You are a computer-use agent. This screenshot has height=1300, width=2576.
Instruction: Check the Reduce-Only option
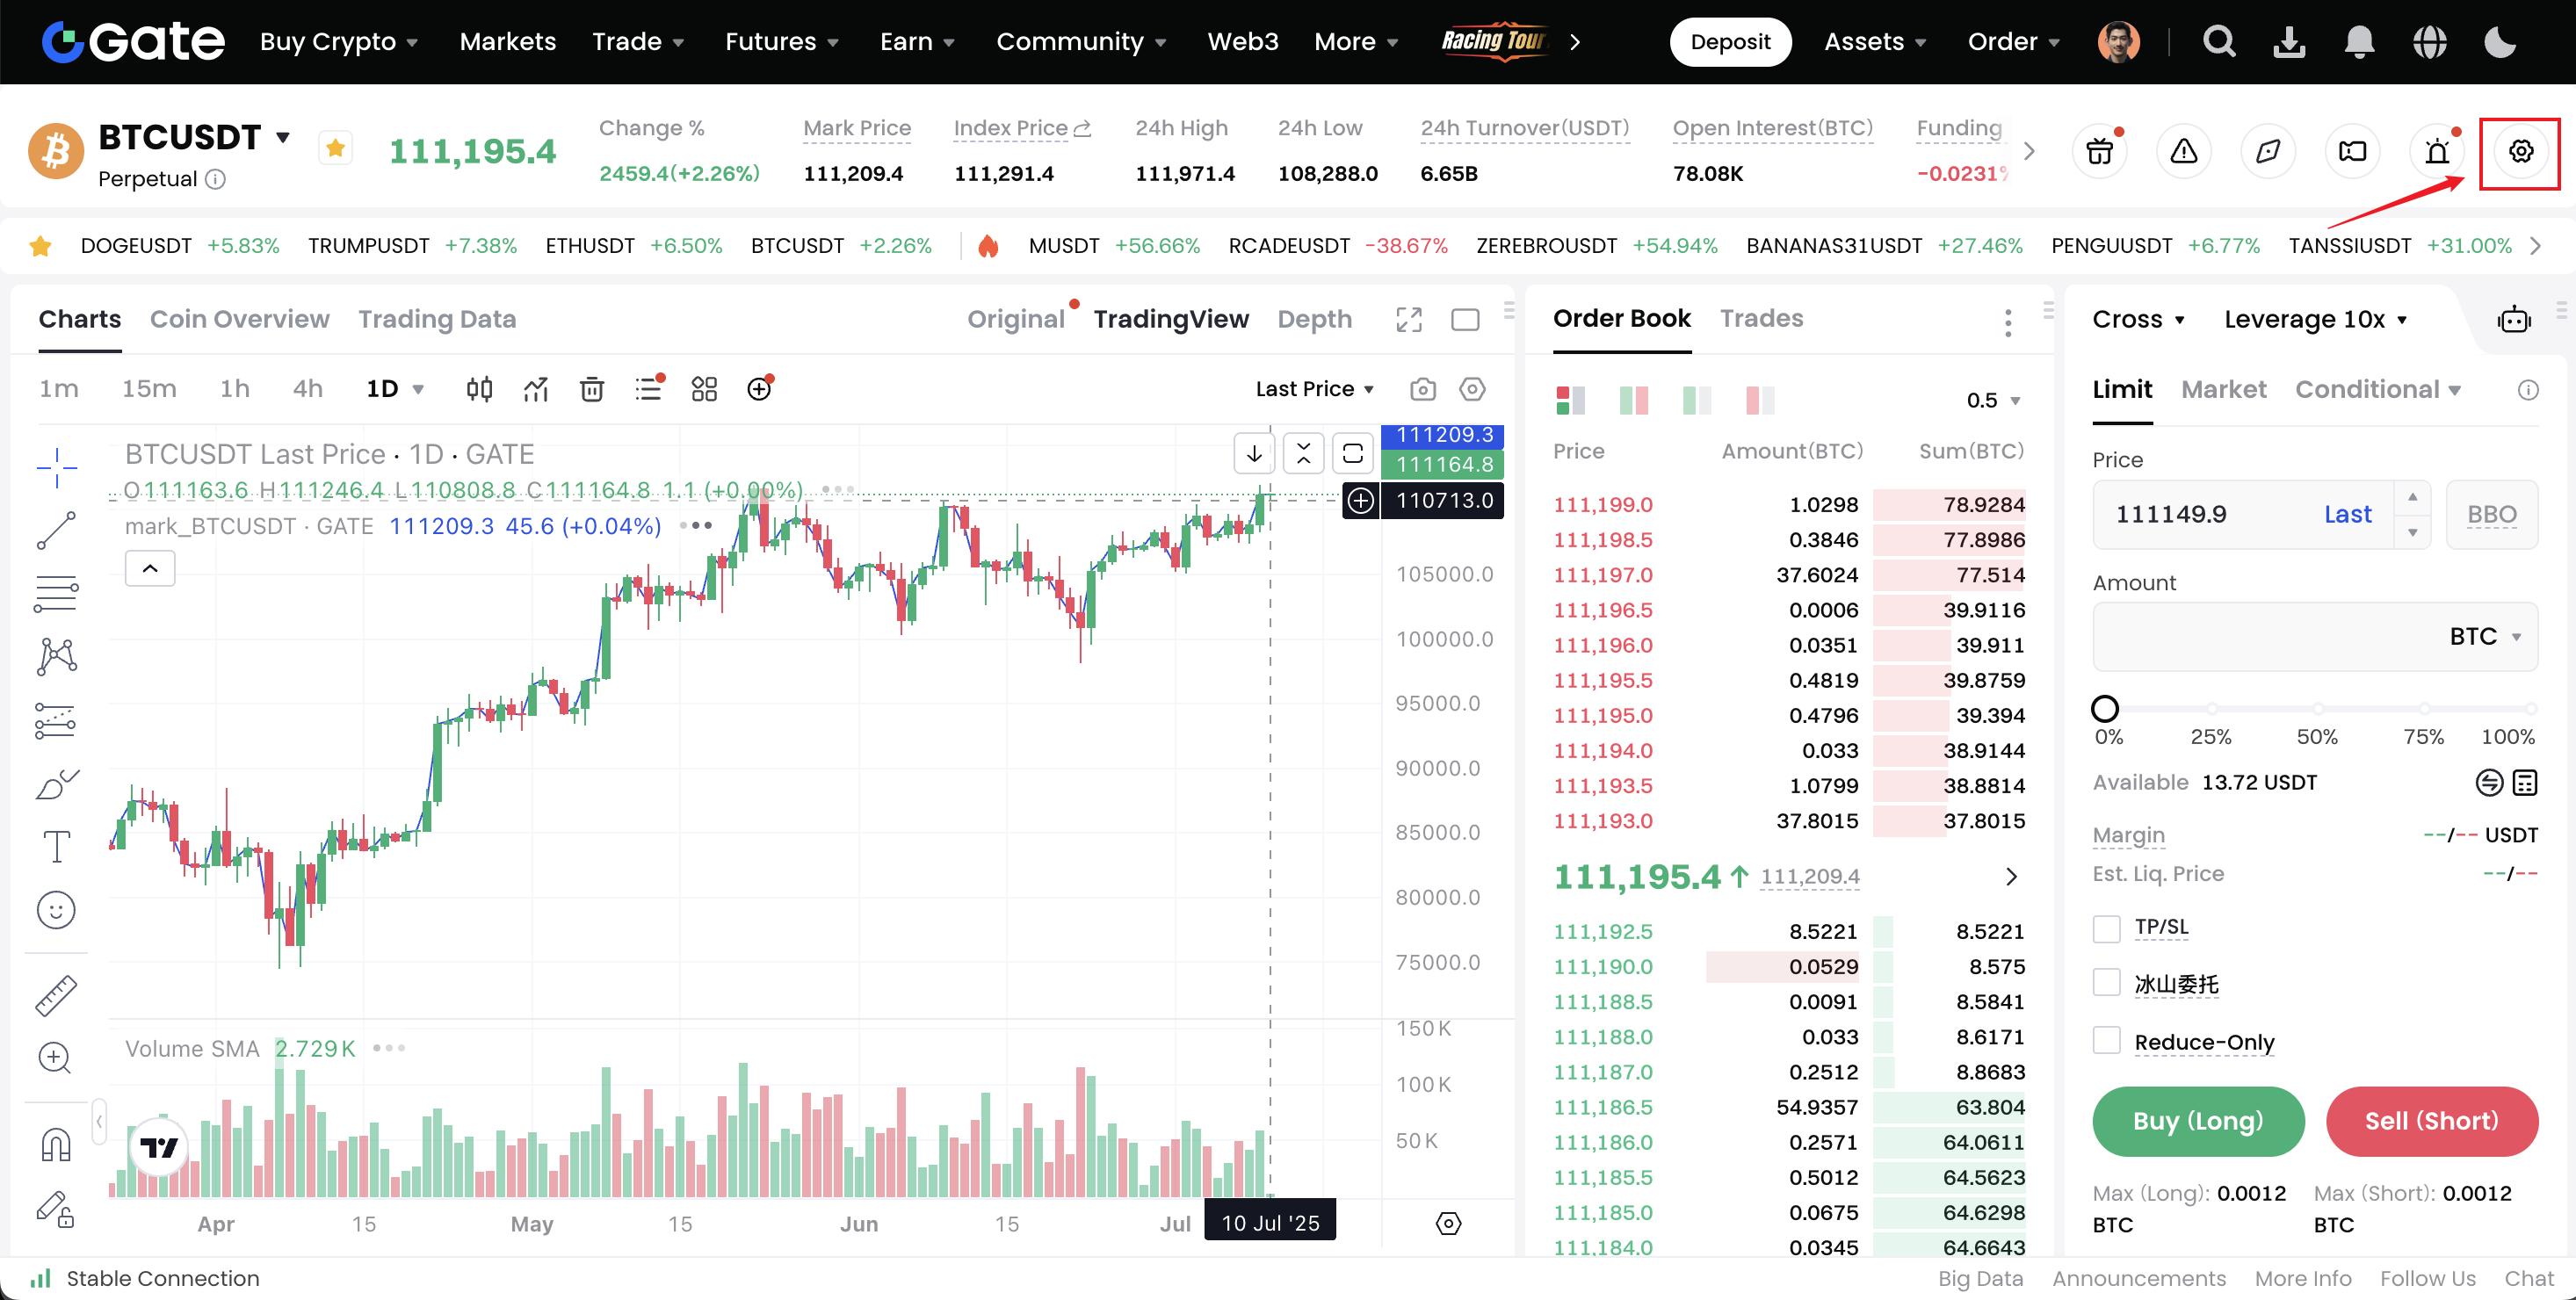pos(2106,1041)
